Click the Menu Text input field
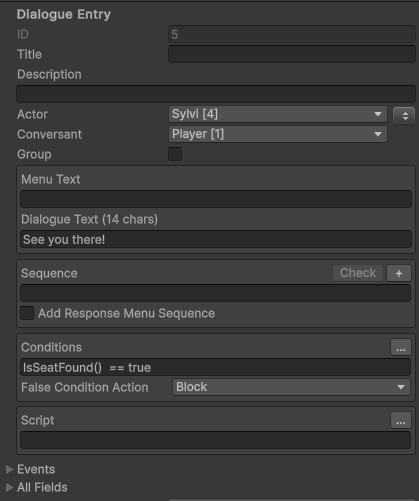This screenshot has height=501, width=419. pos(216,199)
